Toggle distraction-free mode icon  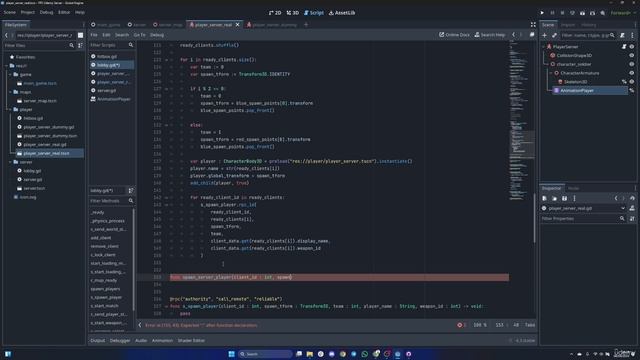coord(533,25)
